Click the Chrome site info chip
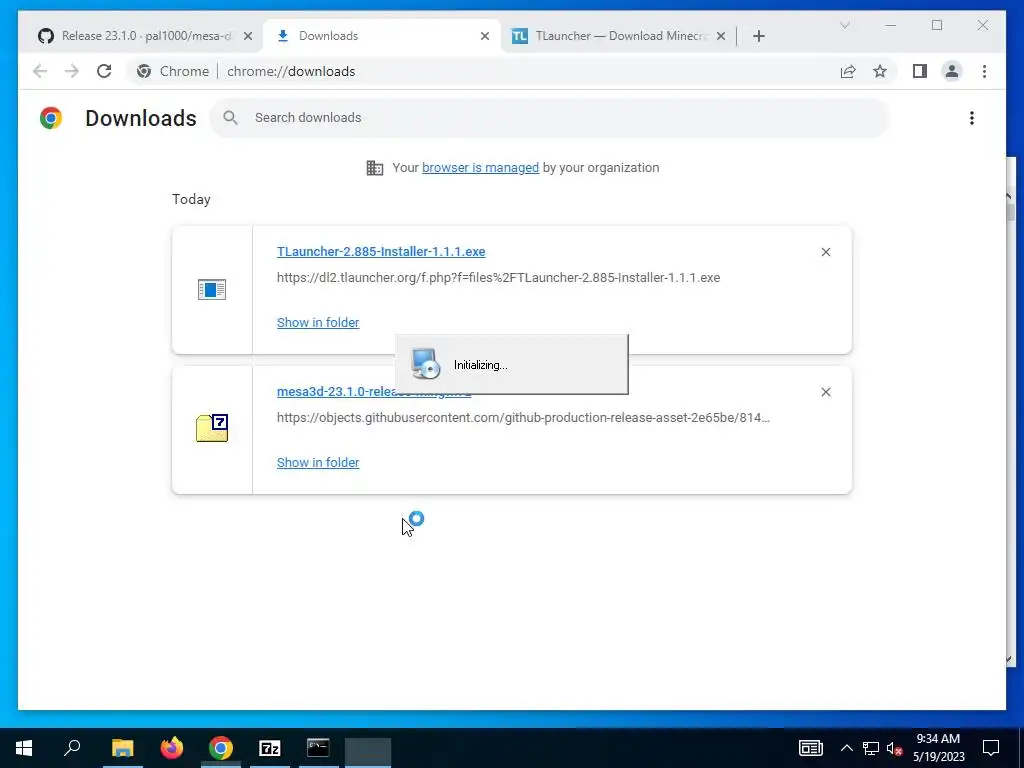 click(x=173, y=71)
